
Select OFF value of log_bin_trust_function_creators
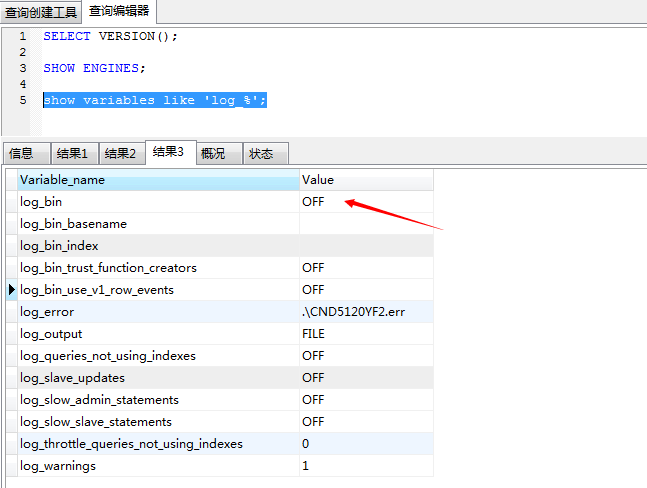pyautogui.click(x=366, y=268)
